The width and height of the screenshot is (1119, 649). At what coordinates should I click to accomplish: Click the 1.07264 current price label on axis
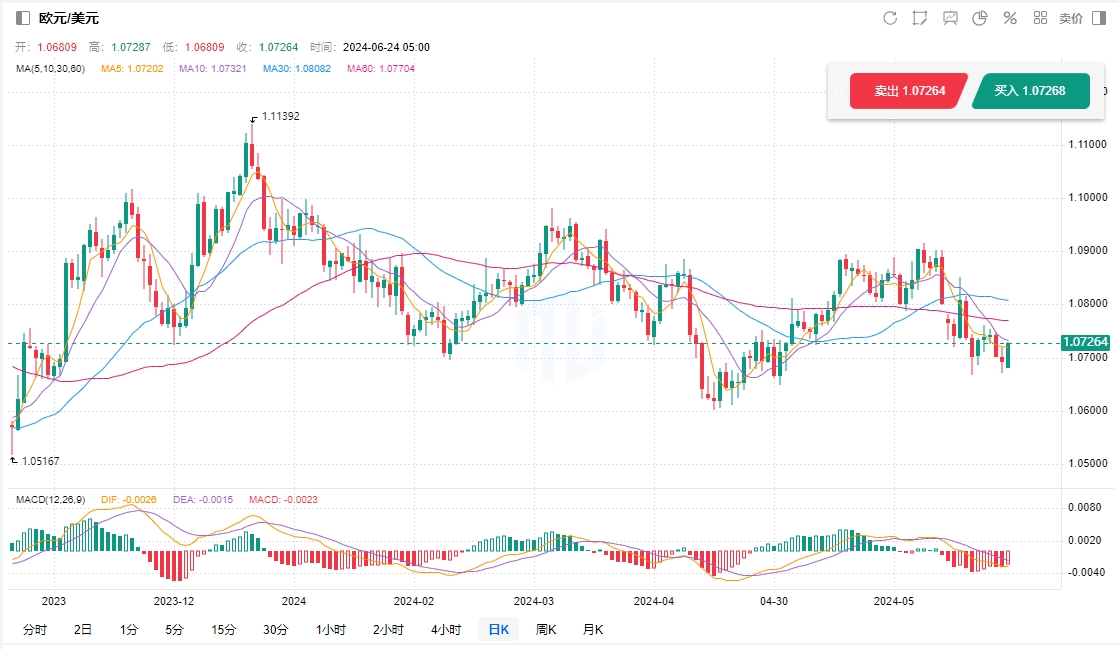click(x=1085, y=342)
